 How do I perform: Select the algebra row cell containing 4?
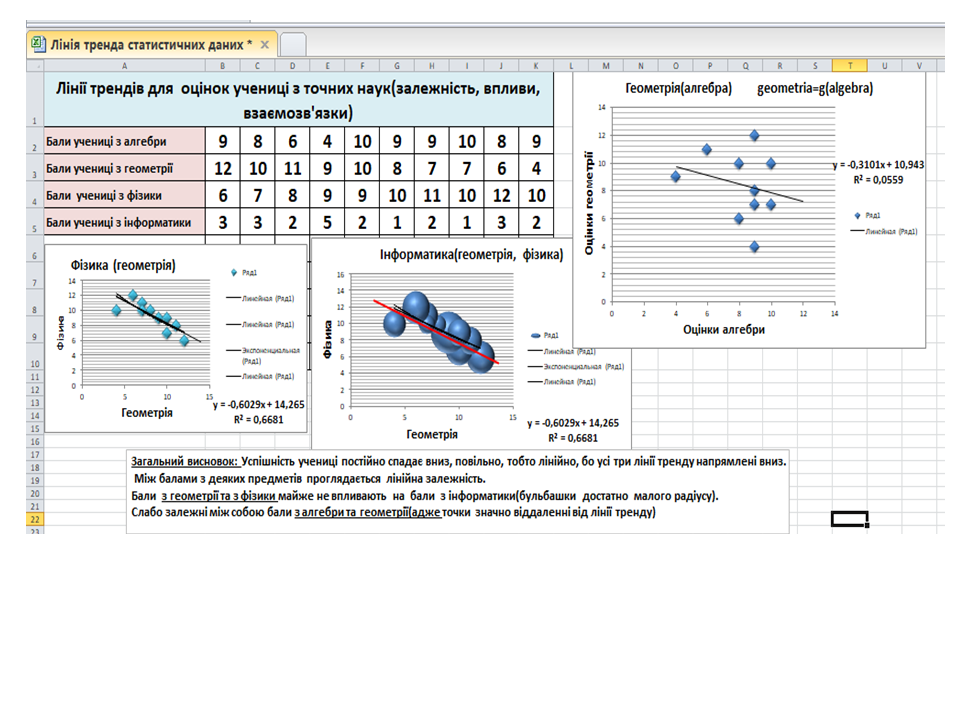click(328, 141)
